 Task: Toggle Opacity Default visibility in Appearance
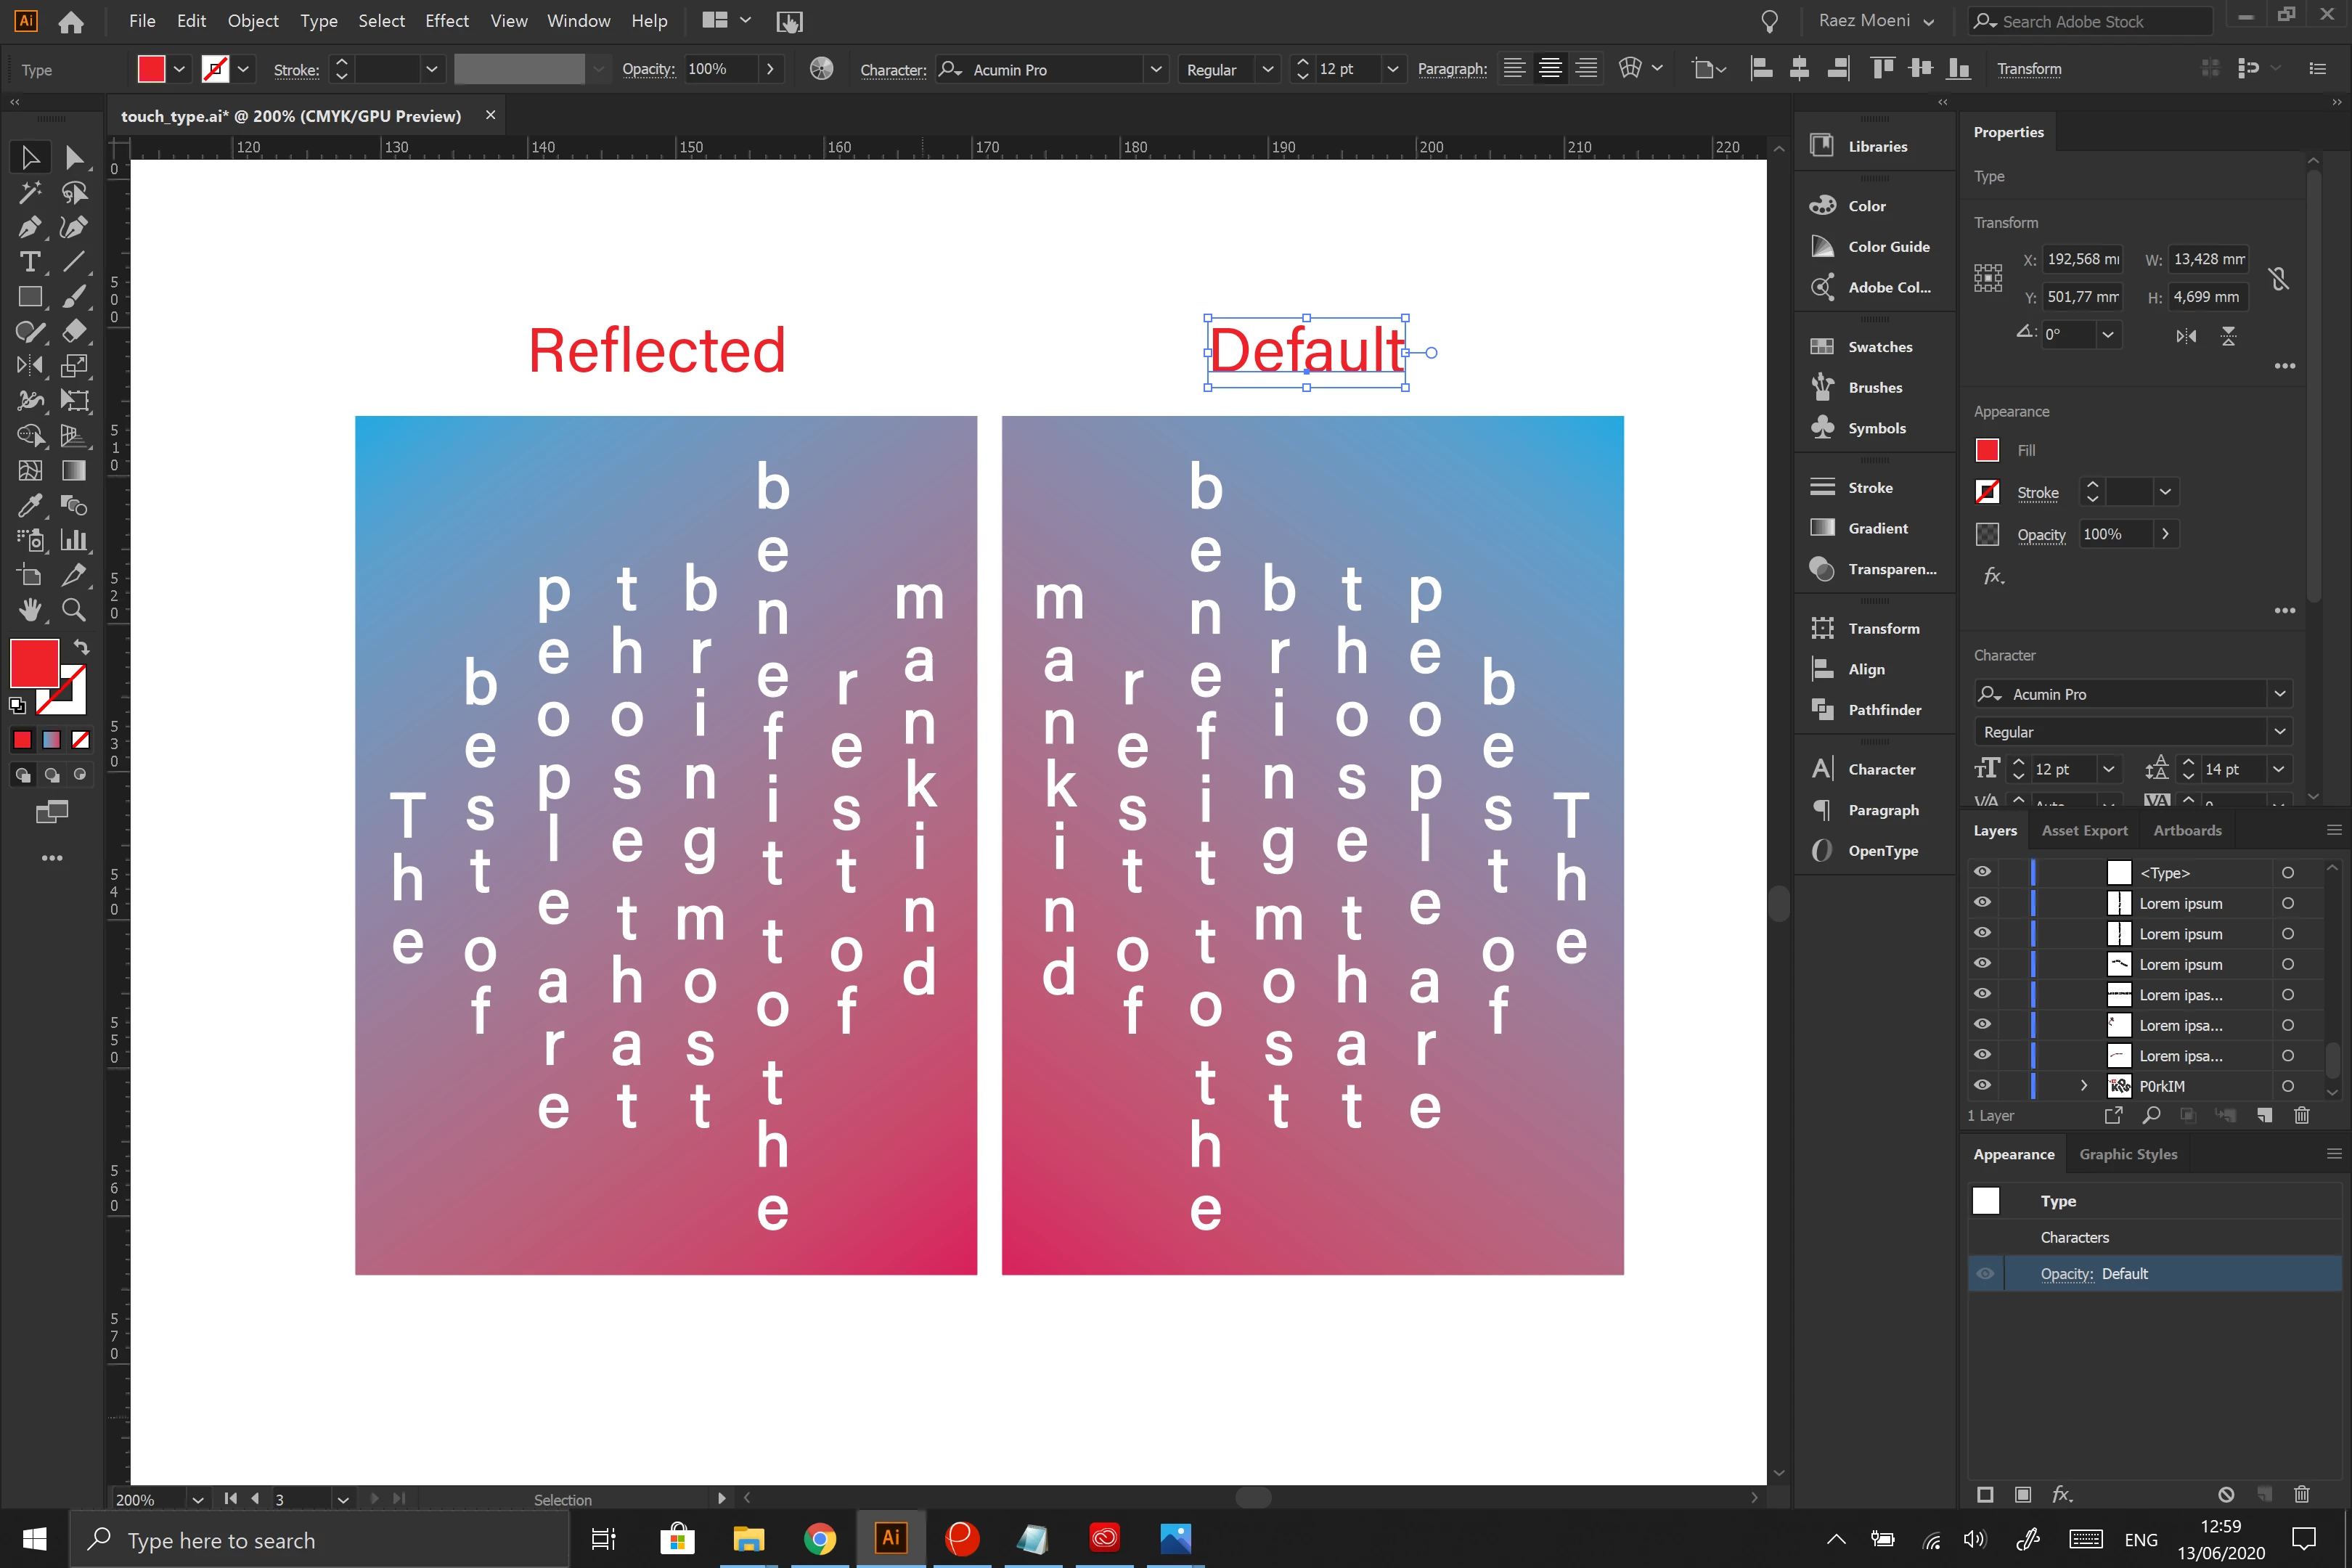1985,1273
